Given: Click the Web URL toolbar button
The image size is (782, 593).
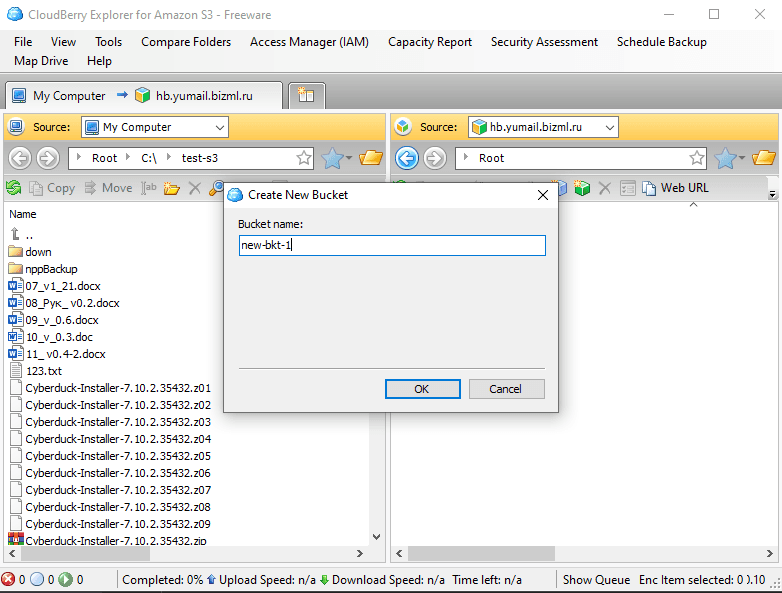Looking at the screenshot, I should tap(675, 188).
